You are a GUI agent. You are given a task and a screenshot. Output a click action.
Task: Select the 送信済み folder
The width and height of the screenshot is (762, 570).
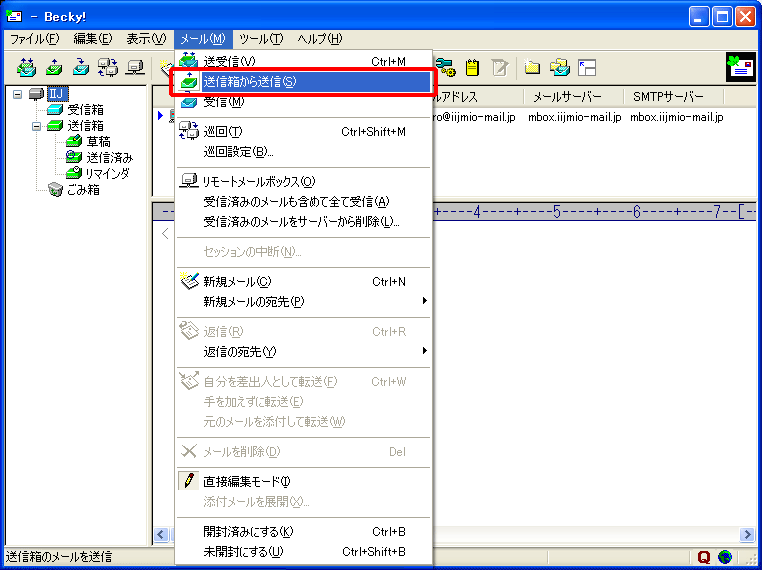[x=110, y=158]
